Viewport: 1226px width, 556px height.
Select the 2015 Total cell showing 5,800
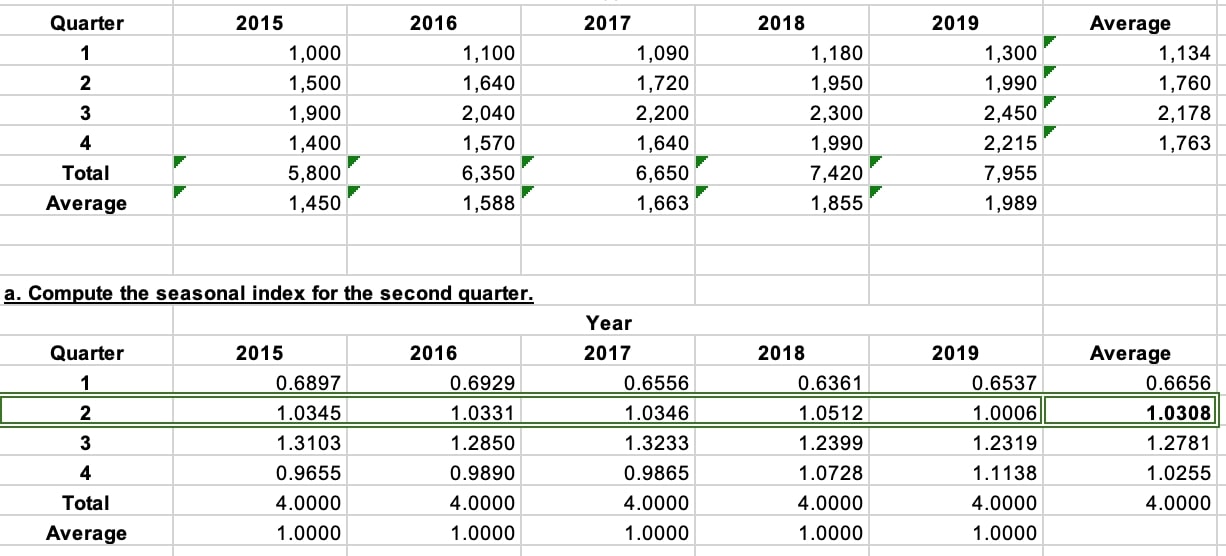coord(260,173)
